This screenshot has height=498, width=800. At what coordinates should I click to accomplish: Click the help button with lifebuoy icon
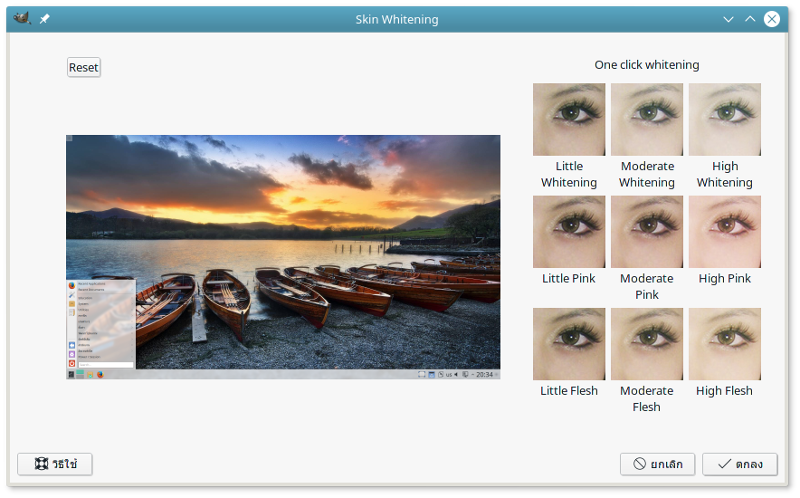coord(55,464)
